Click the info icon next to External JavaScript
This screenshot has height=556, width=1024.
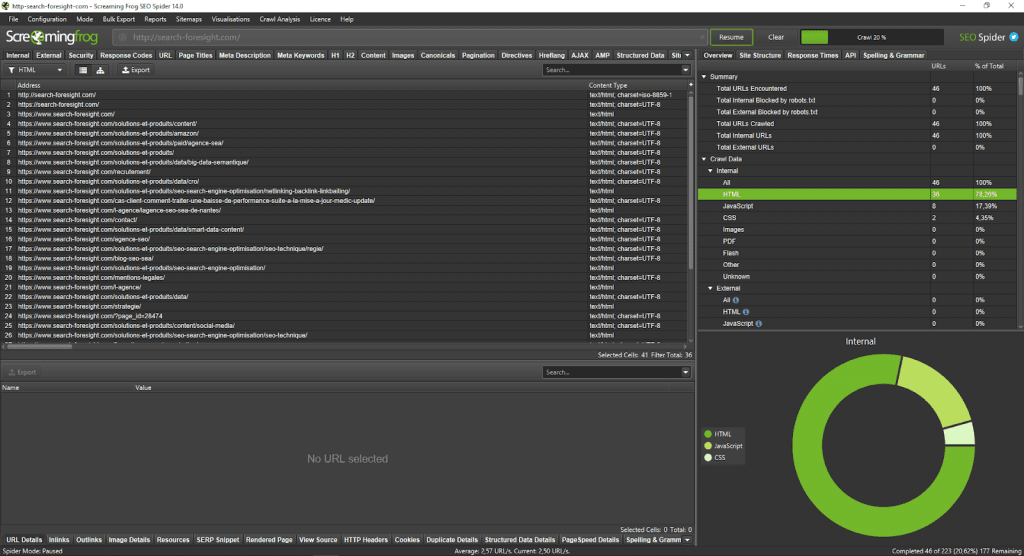[759, 323]
